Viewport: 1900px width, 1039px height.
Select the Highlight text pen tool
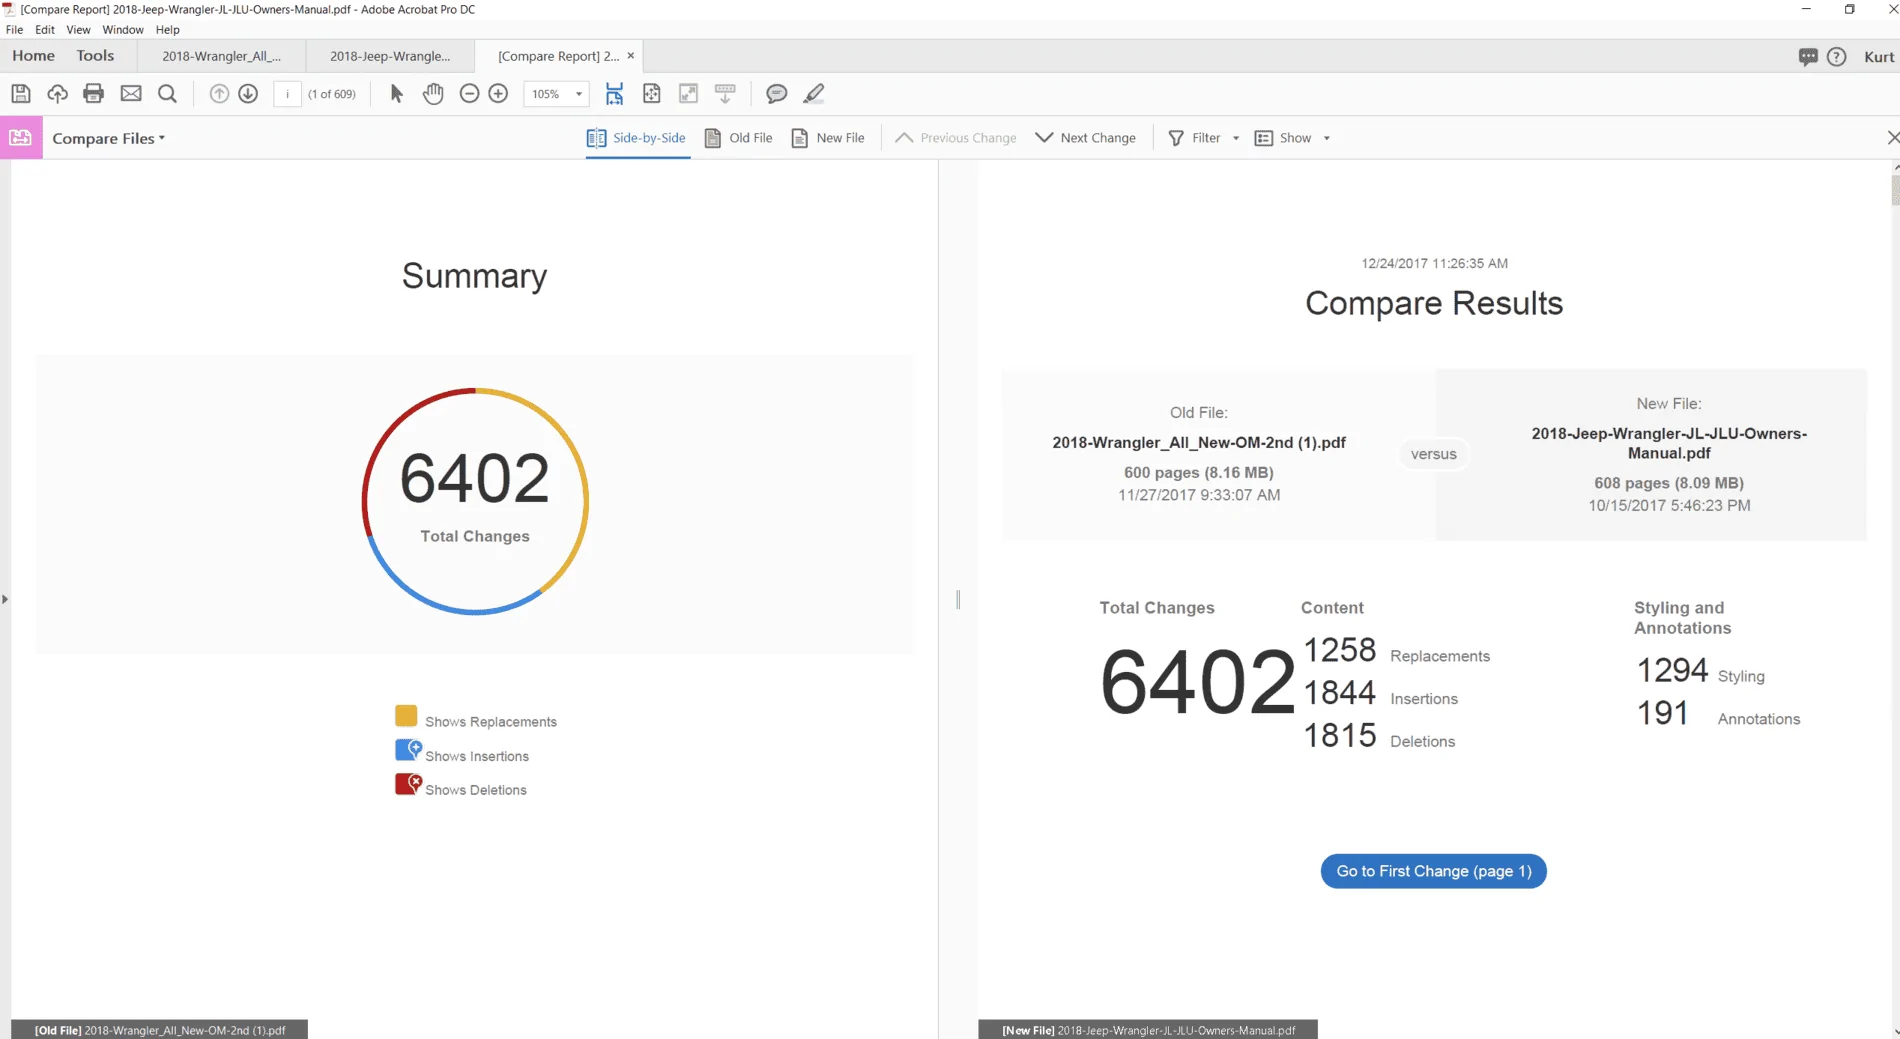[814, 94]
